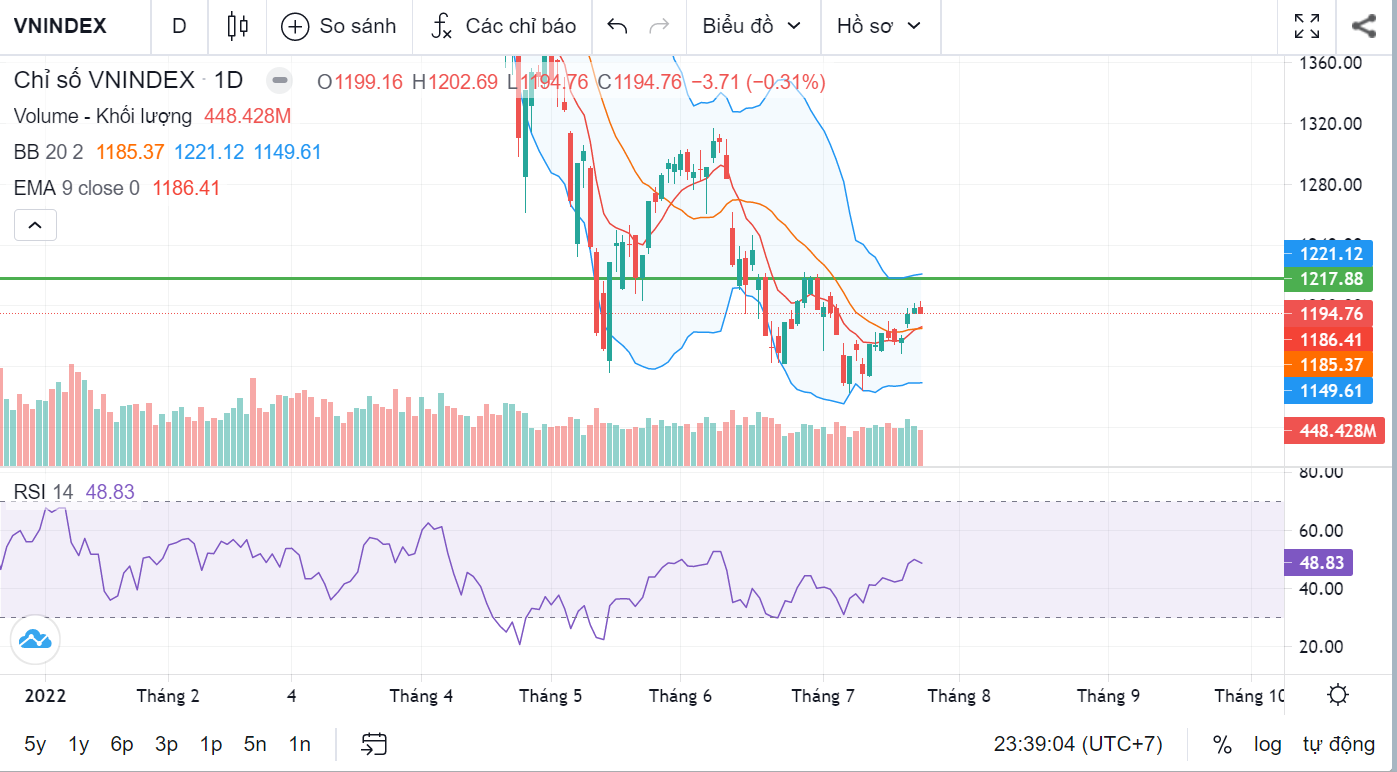
Task: Click the 23:39:04 (UTC+7) timezone display
Action: [1078, 744]
